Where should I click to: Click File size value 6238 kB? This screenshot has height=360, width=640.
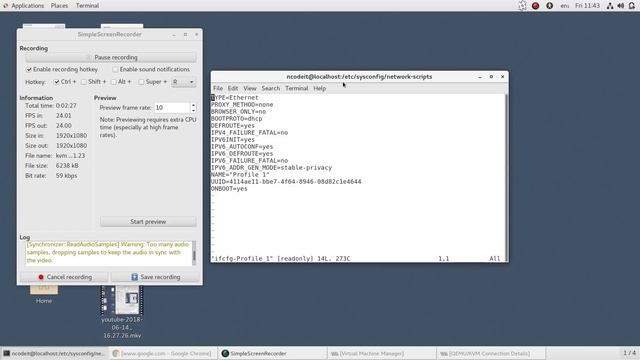coord(67,166)
